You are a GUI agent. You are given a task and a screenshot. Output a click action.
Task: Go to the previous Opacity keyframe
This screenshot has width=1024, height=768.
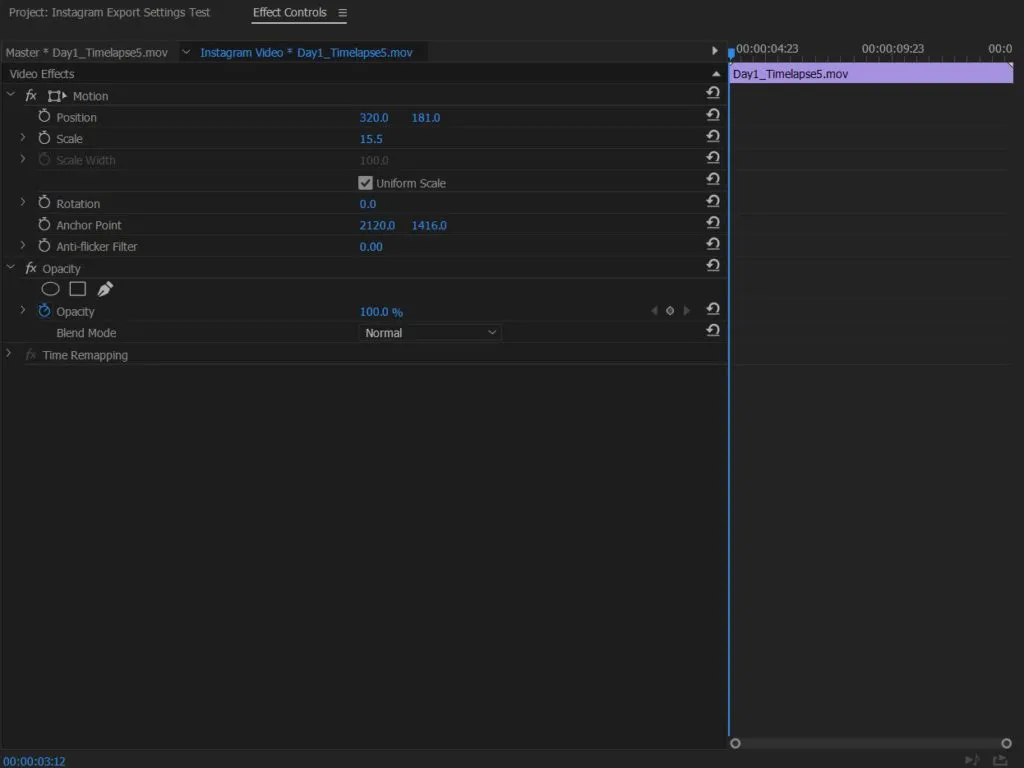655,311
